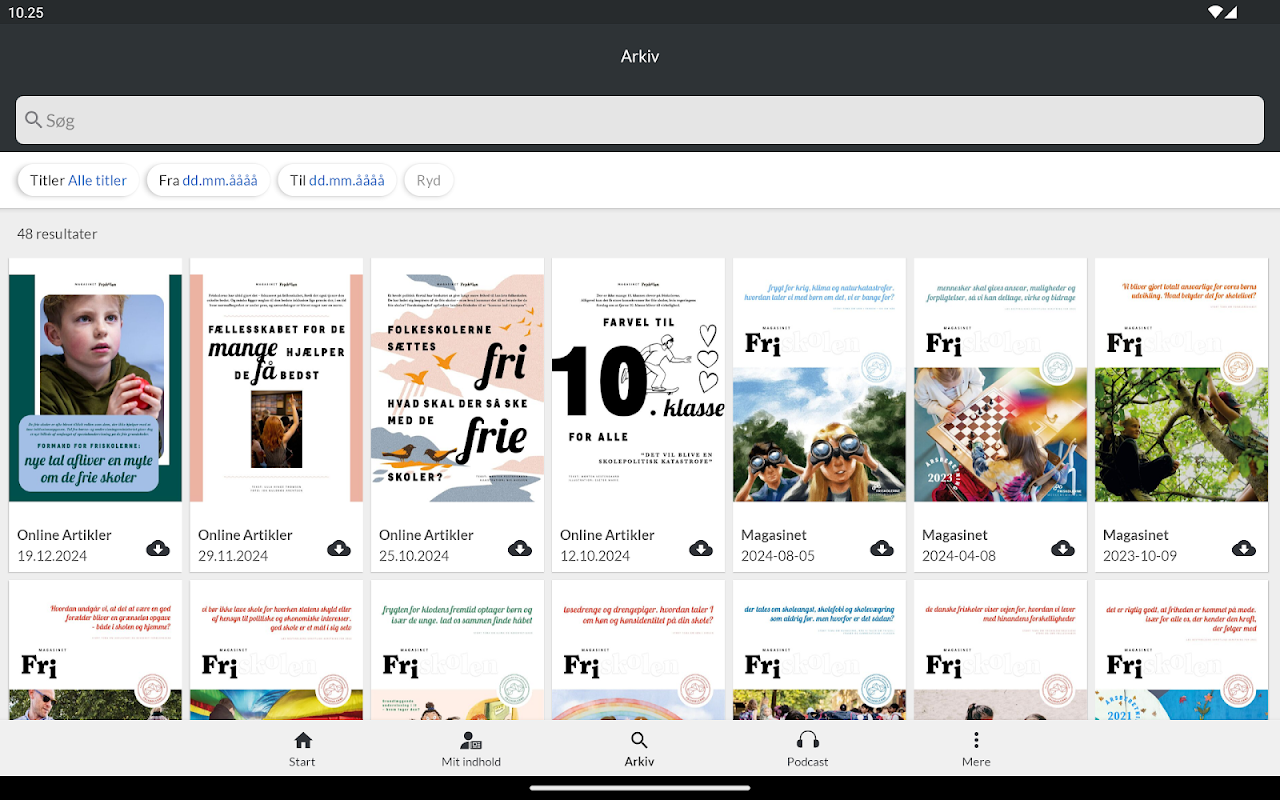The width and height of the screenshot is (1280, 800).
Task: Tap the '25.10.2024' date label
Action: (414, 556)
